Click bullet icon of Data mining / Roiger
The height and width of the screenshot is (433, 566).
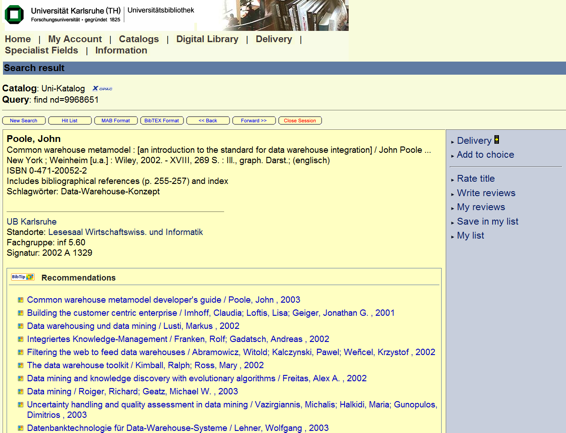coord(21,392)
